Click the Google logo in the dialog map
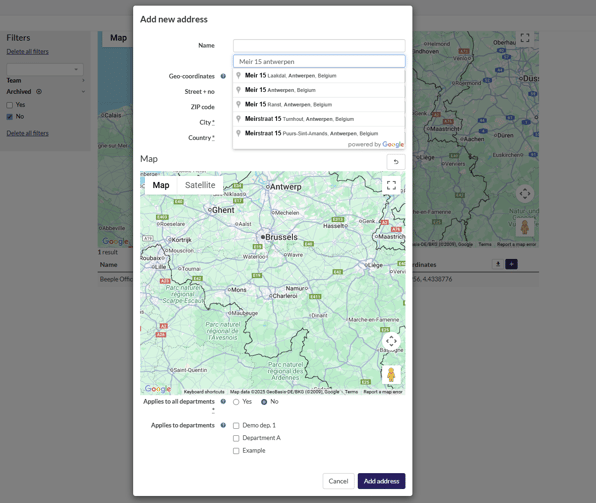Viewport: 596px width, 503px height. [158, 389]
